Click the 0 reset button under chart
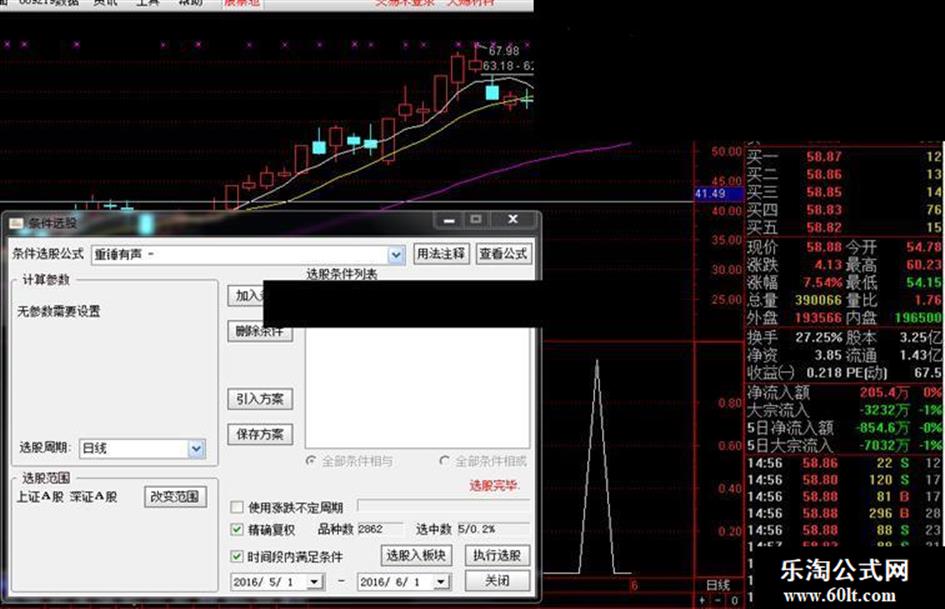Screen dimensions: 945x609 pyautogui.click(x=734, y=601)
